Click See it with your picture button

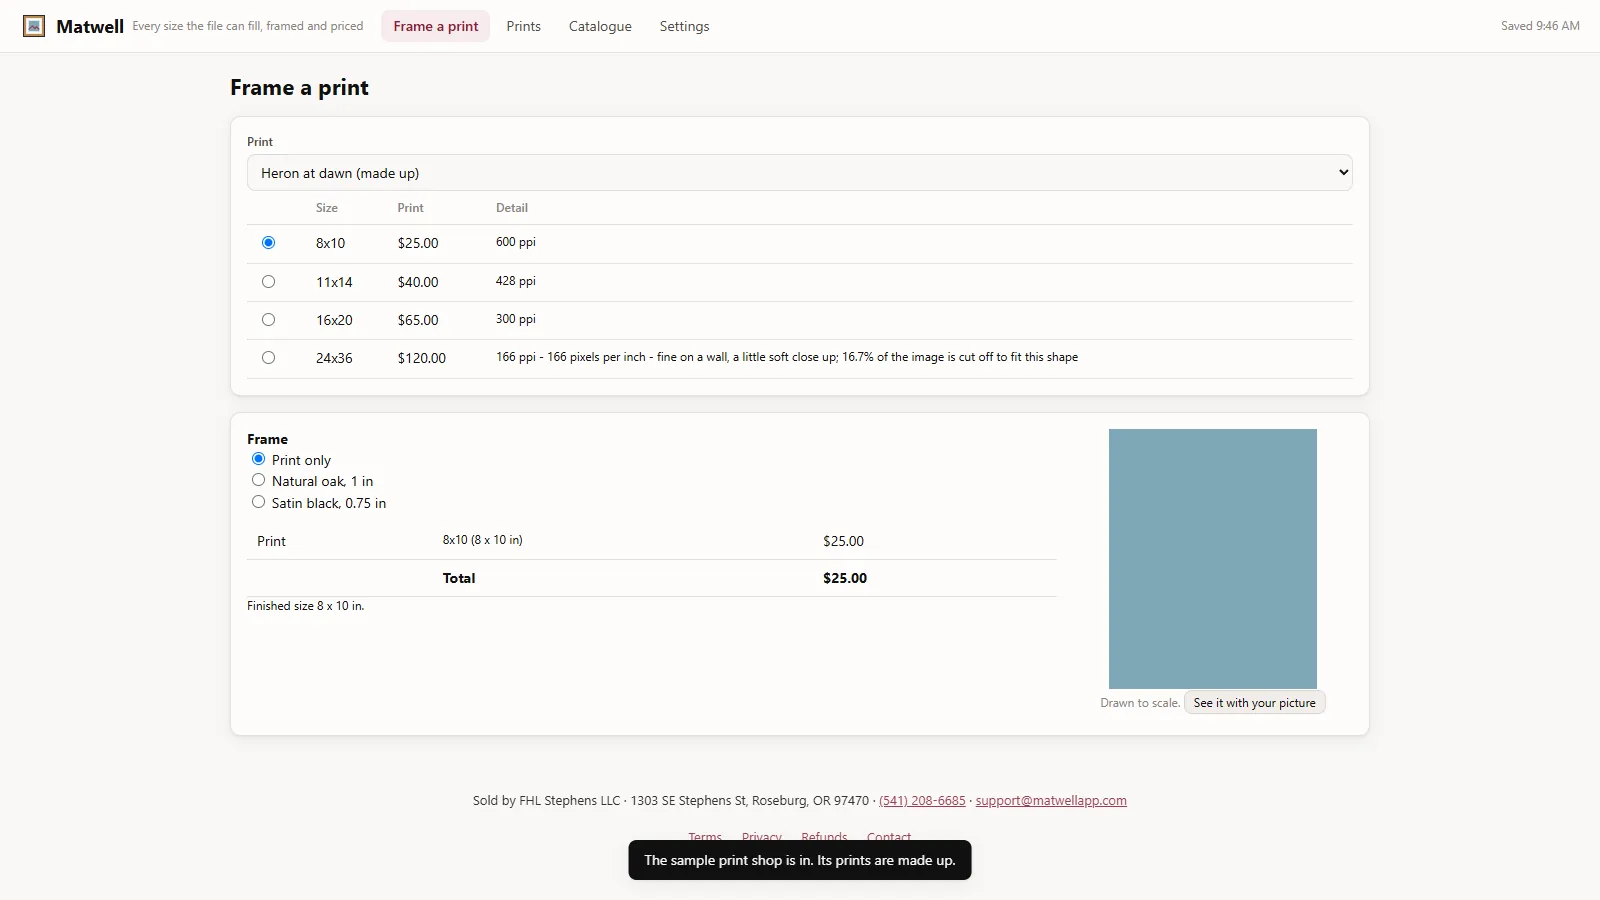pos(1254,703)
